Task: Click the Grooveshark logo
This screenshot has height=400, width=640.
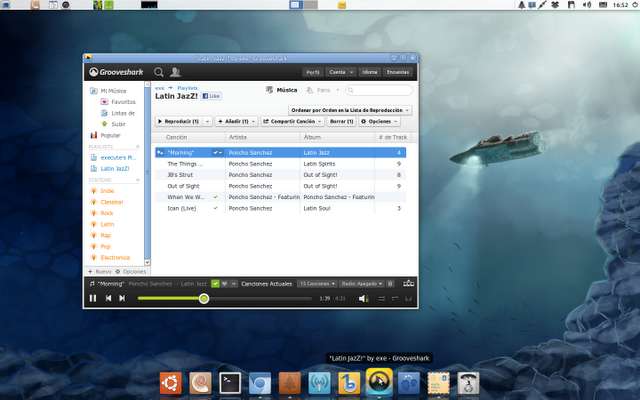Action: point(119,72)
